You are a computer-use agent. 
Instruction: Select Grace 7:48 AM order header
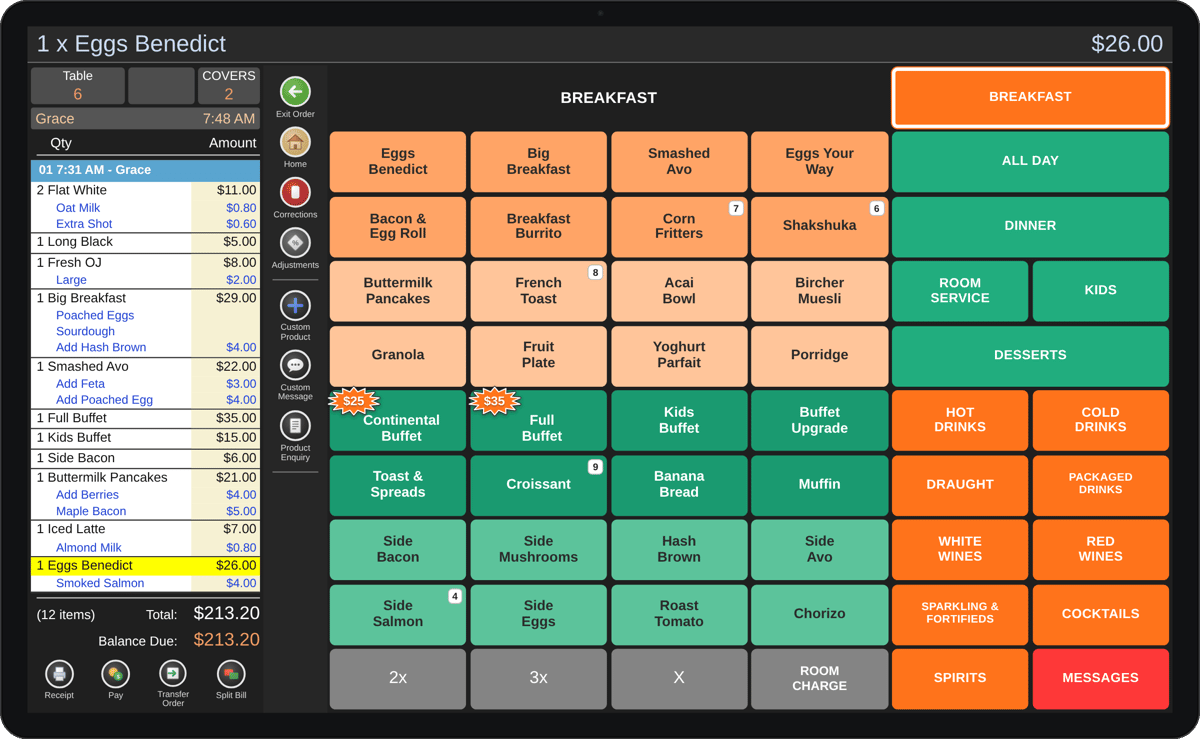point(145,118)
